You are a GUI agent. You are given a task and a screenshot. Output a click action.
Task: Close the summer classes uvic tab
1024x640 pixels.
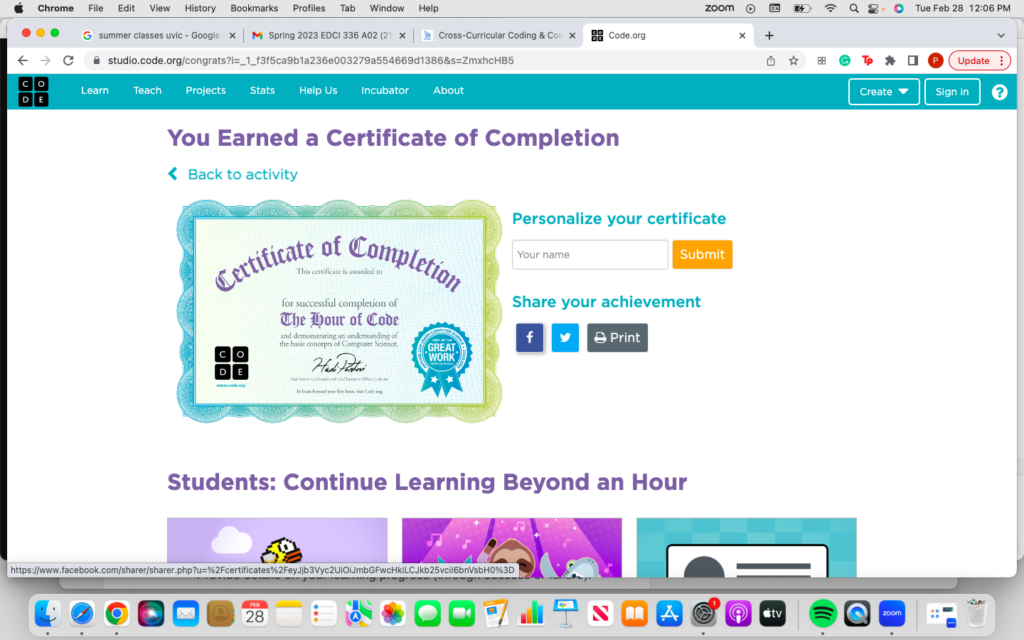(232, 35)
